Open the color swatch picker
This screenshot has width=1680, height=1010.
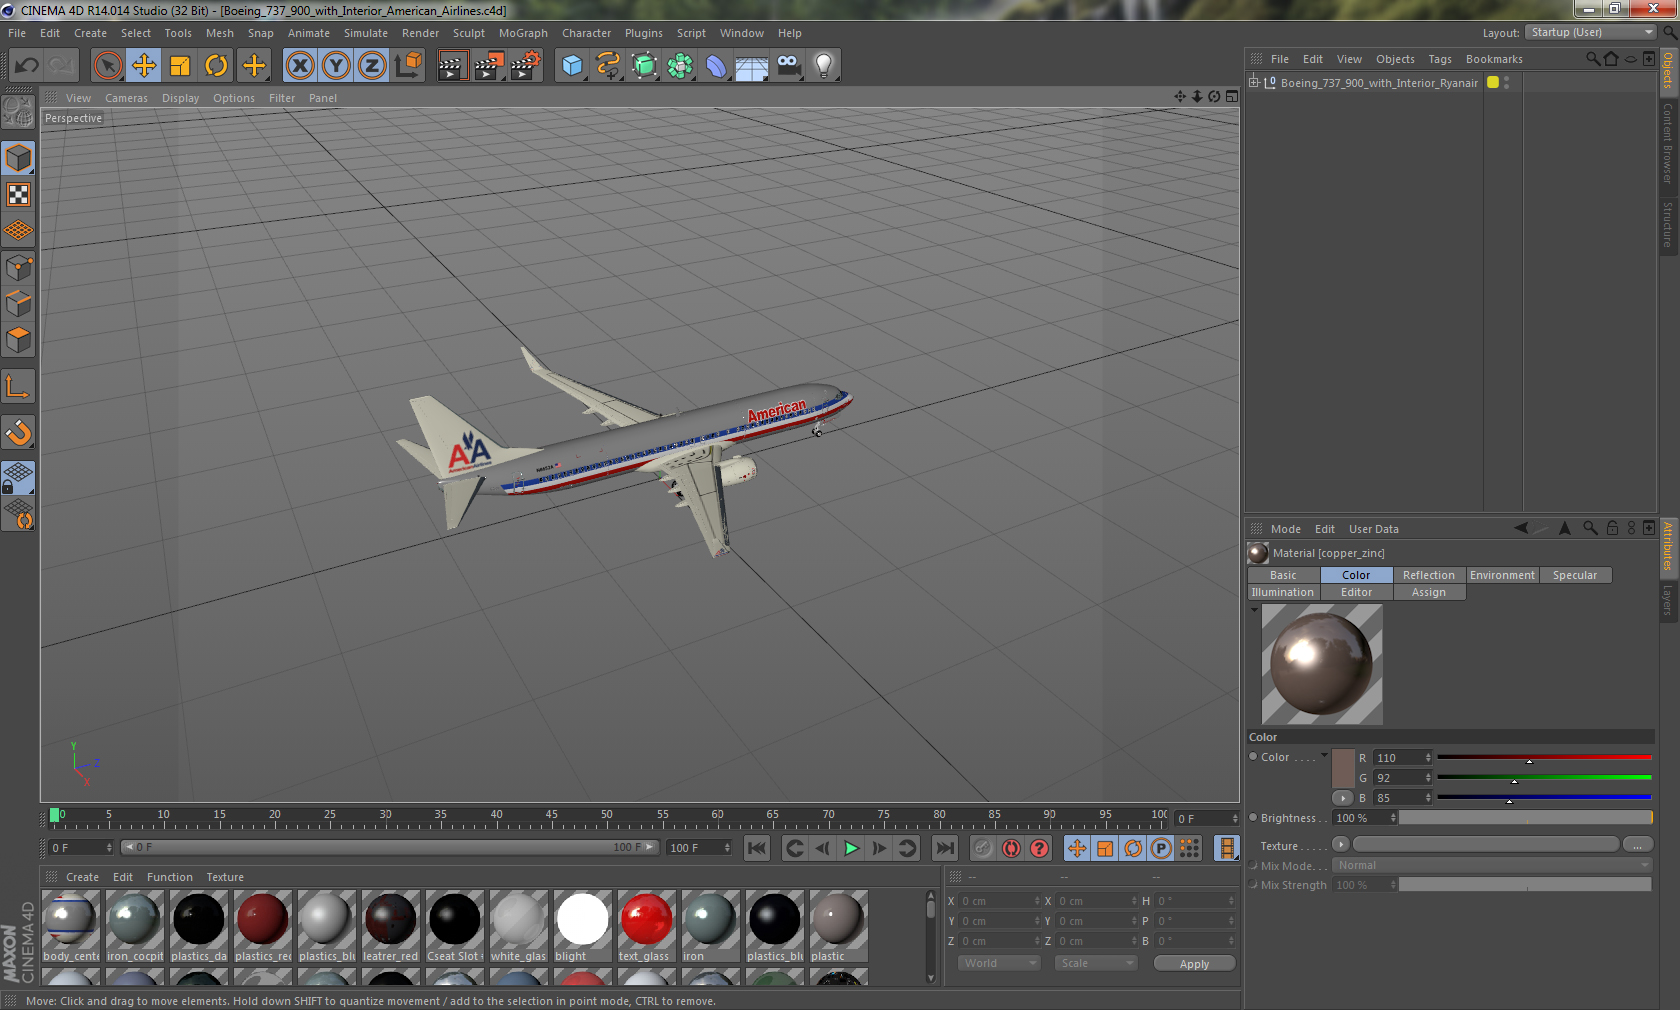tap(1343, 768)
